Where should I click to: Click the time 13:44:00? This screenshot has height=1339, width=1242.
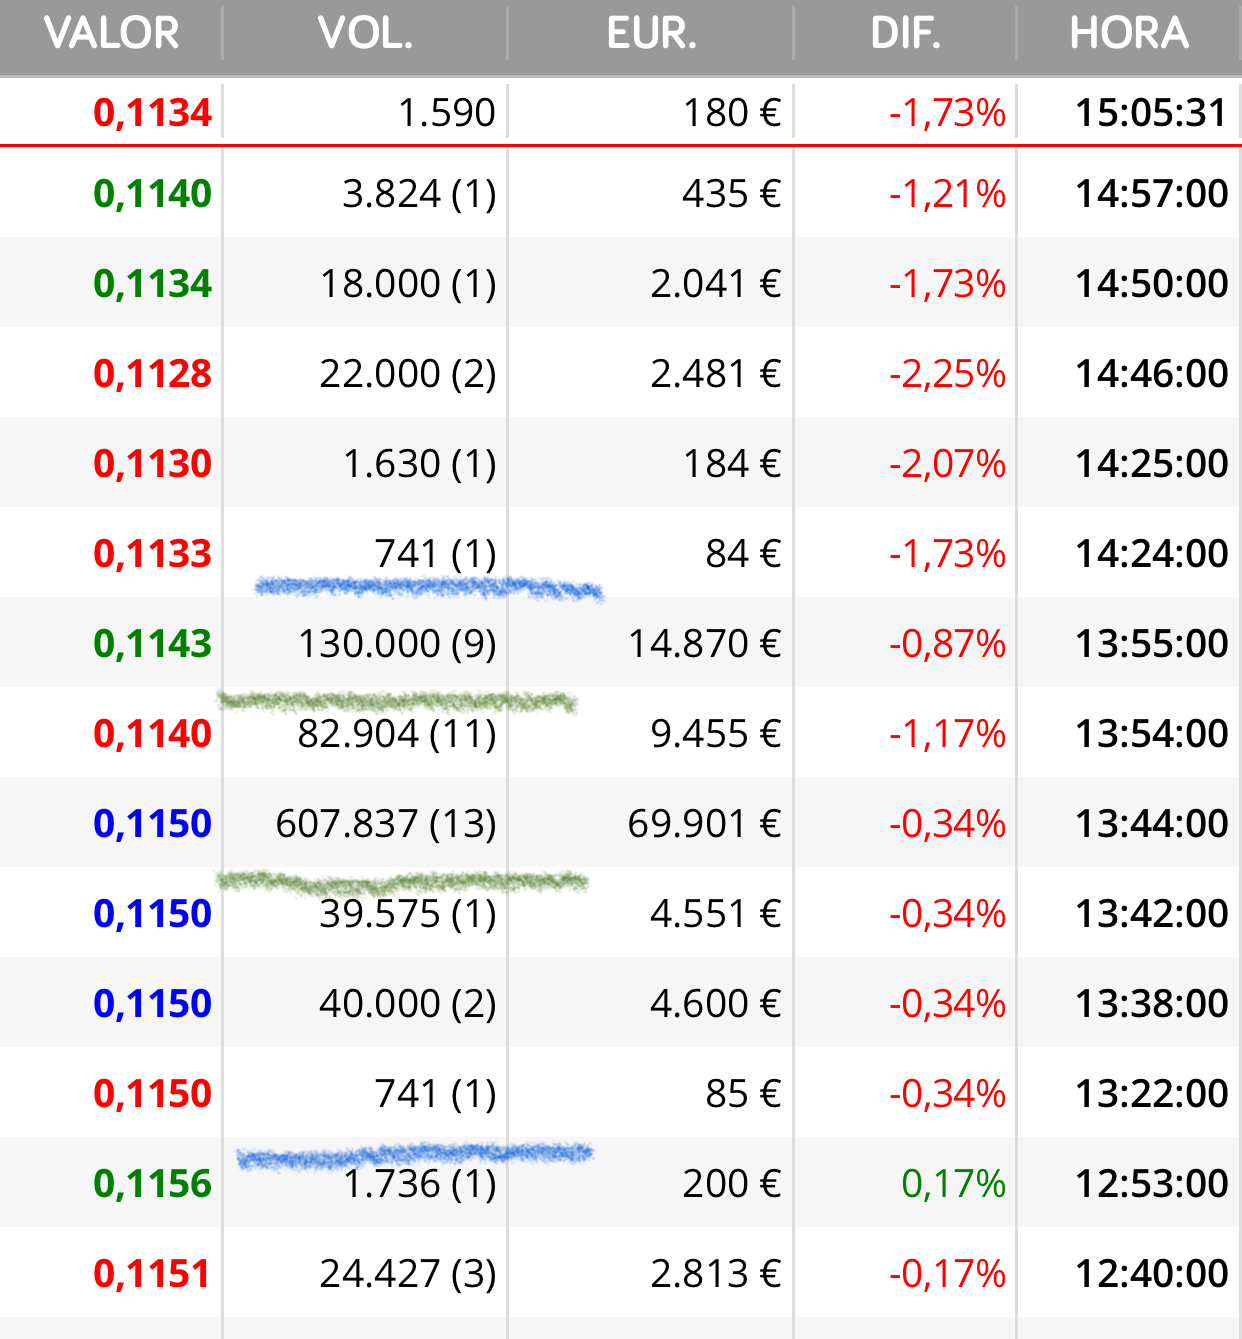coord(1151,823)
